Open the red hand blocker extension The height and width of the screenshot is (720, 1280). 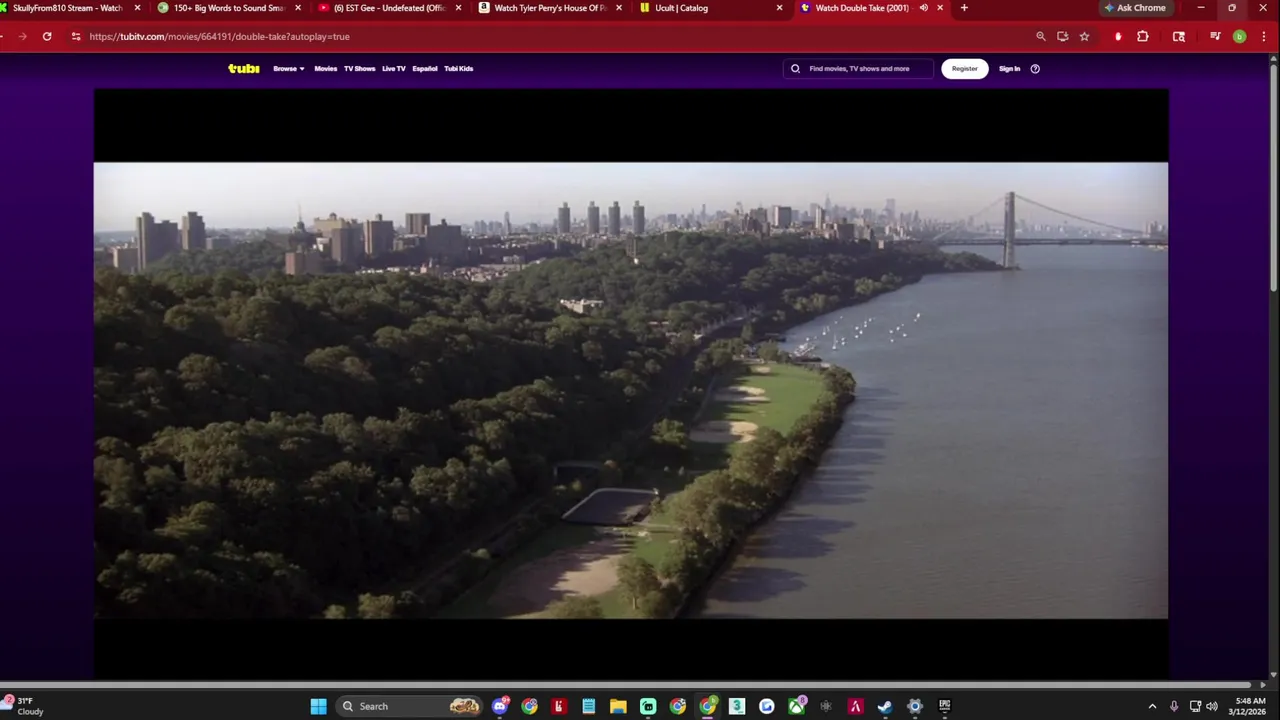(x=1118, y=36)
